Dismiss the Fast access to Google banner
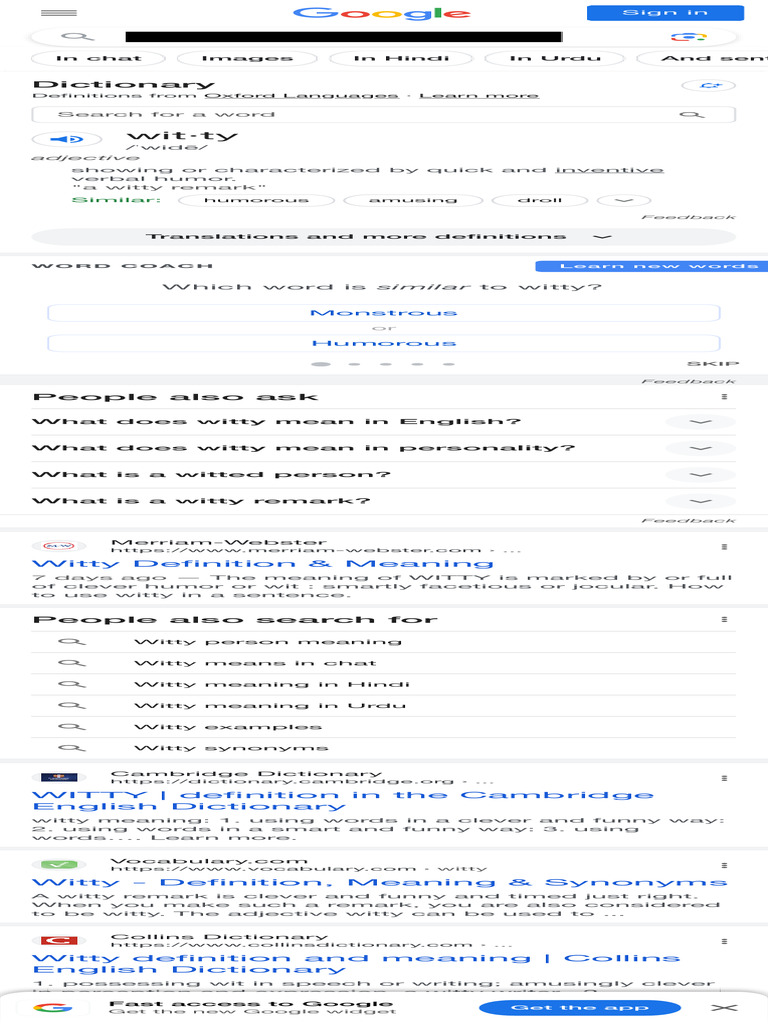This screenshot has width=768, height=1024. click(724, 1008)
